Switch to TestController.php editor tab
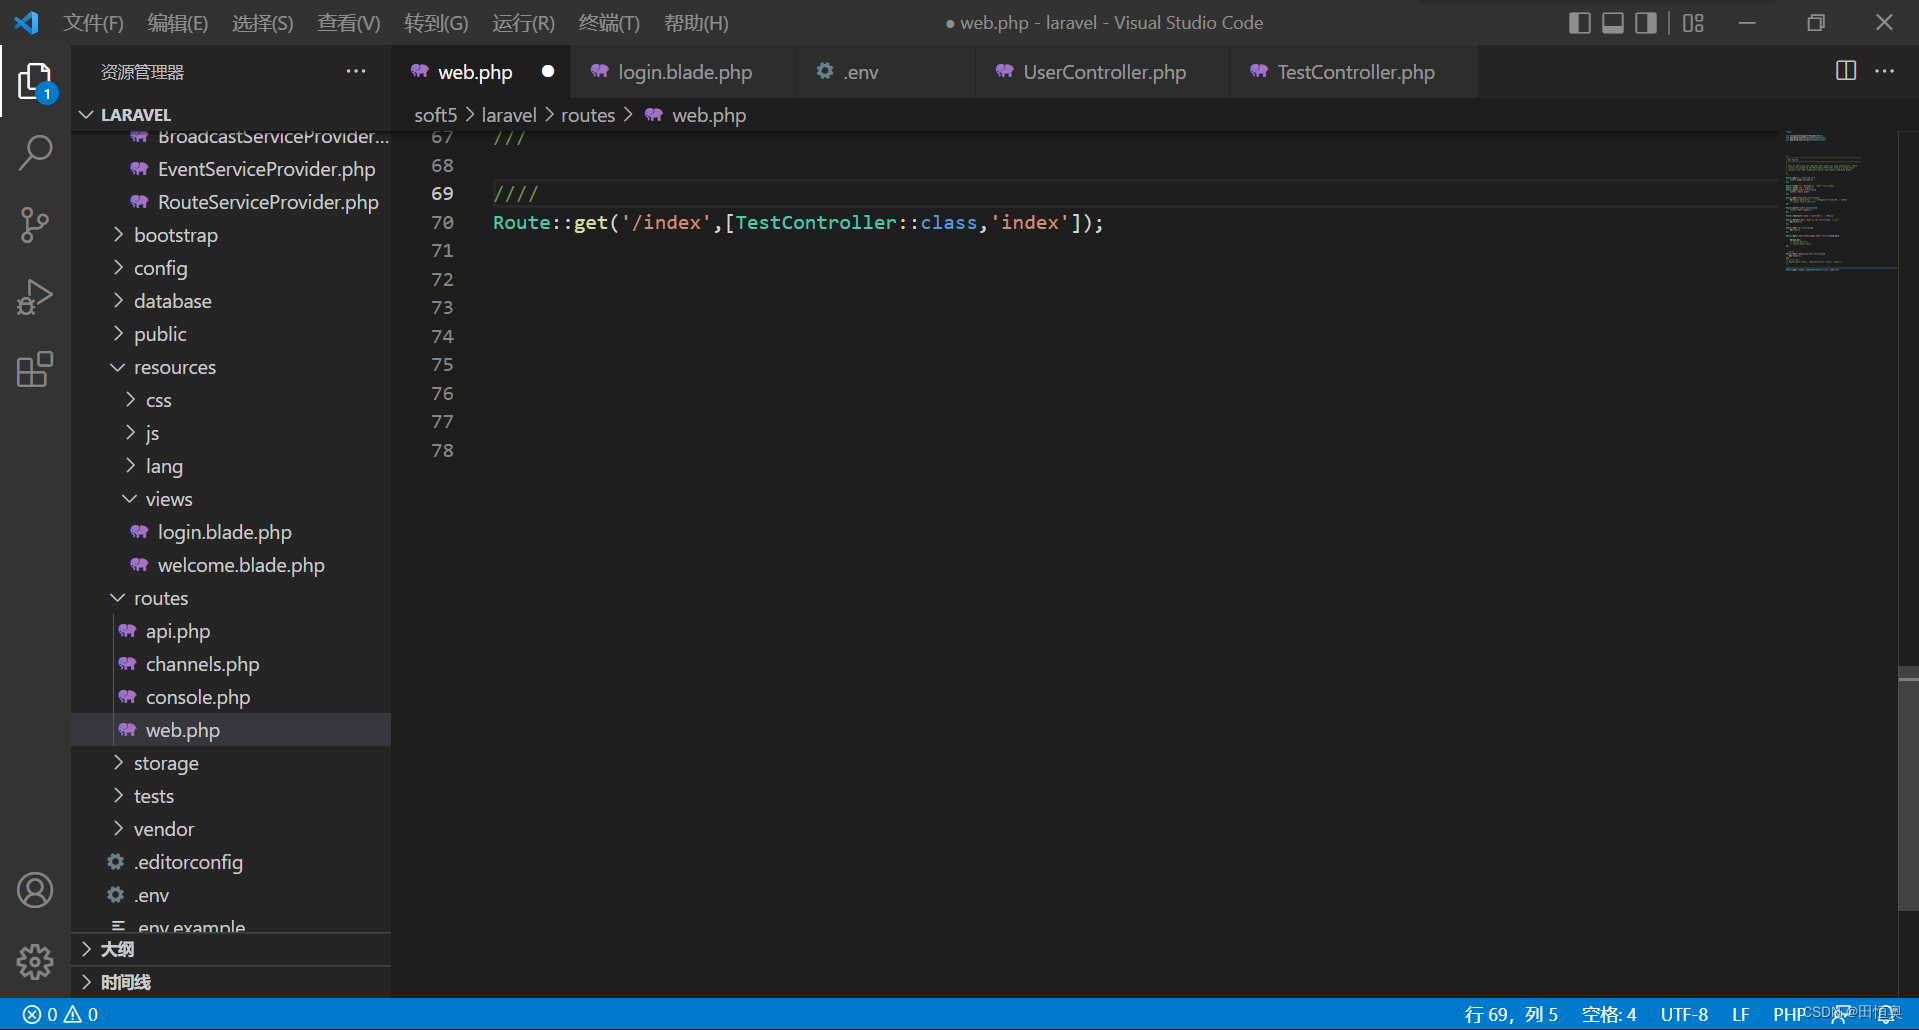Viewport: 1919px width, 1030px height. point(1355,71)
